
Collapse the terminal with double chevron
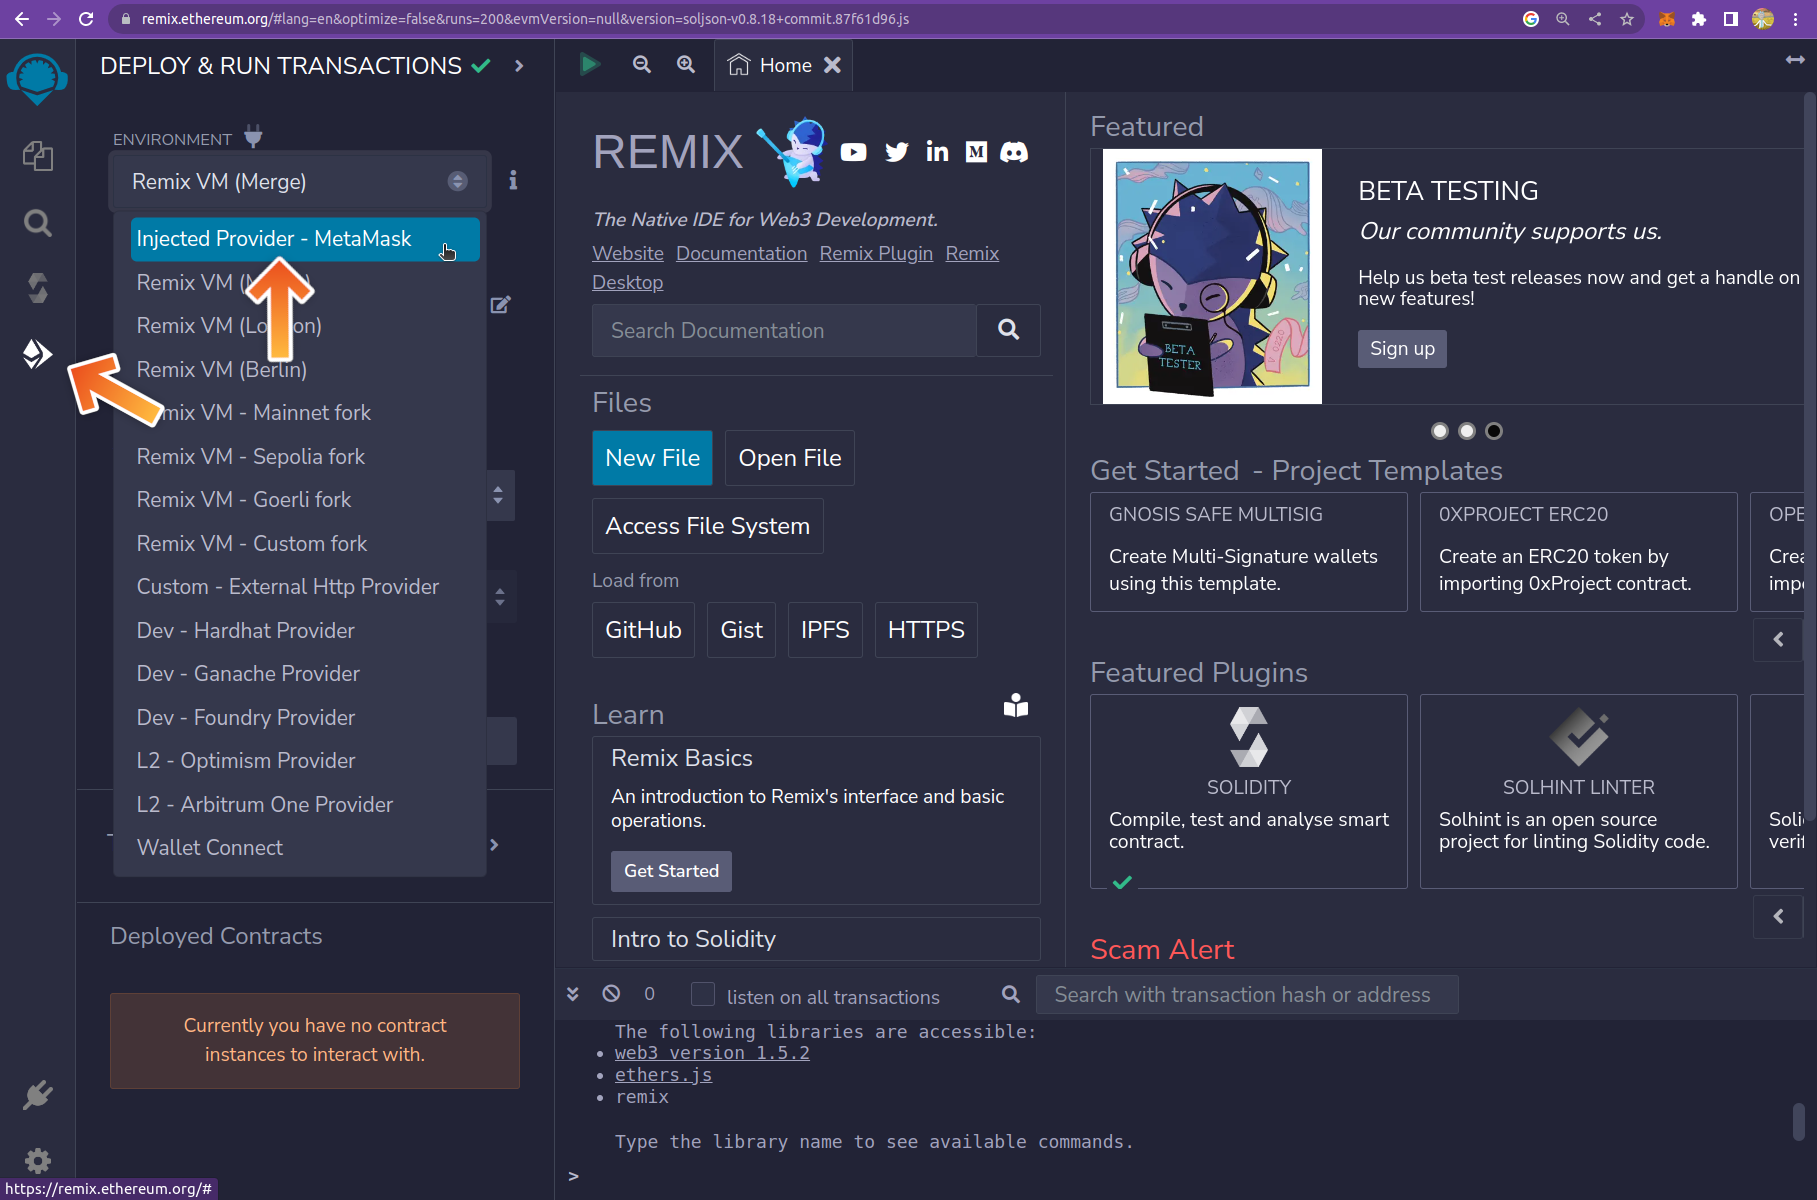pos(573,994)
